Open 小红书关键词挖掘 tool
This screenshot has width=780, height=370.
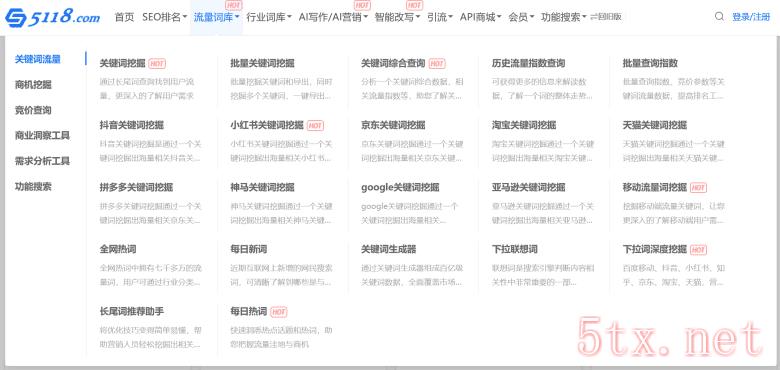[x=267, y=125]
